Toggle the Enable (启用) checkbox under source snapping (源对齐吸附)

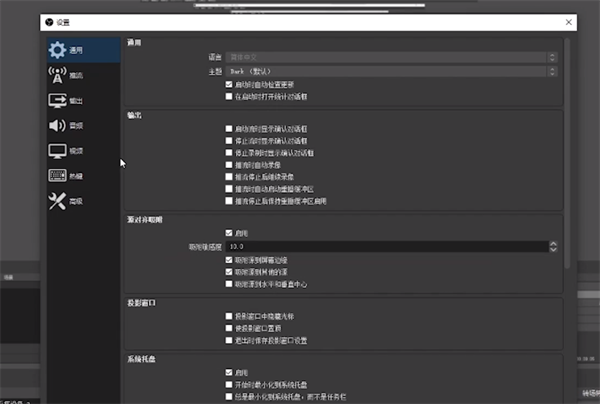coord(229,233)
